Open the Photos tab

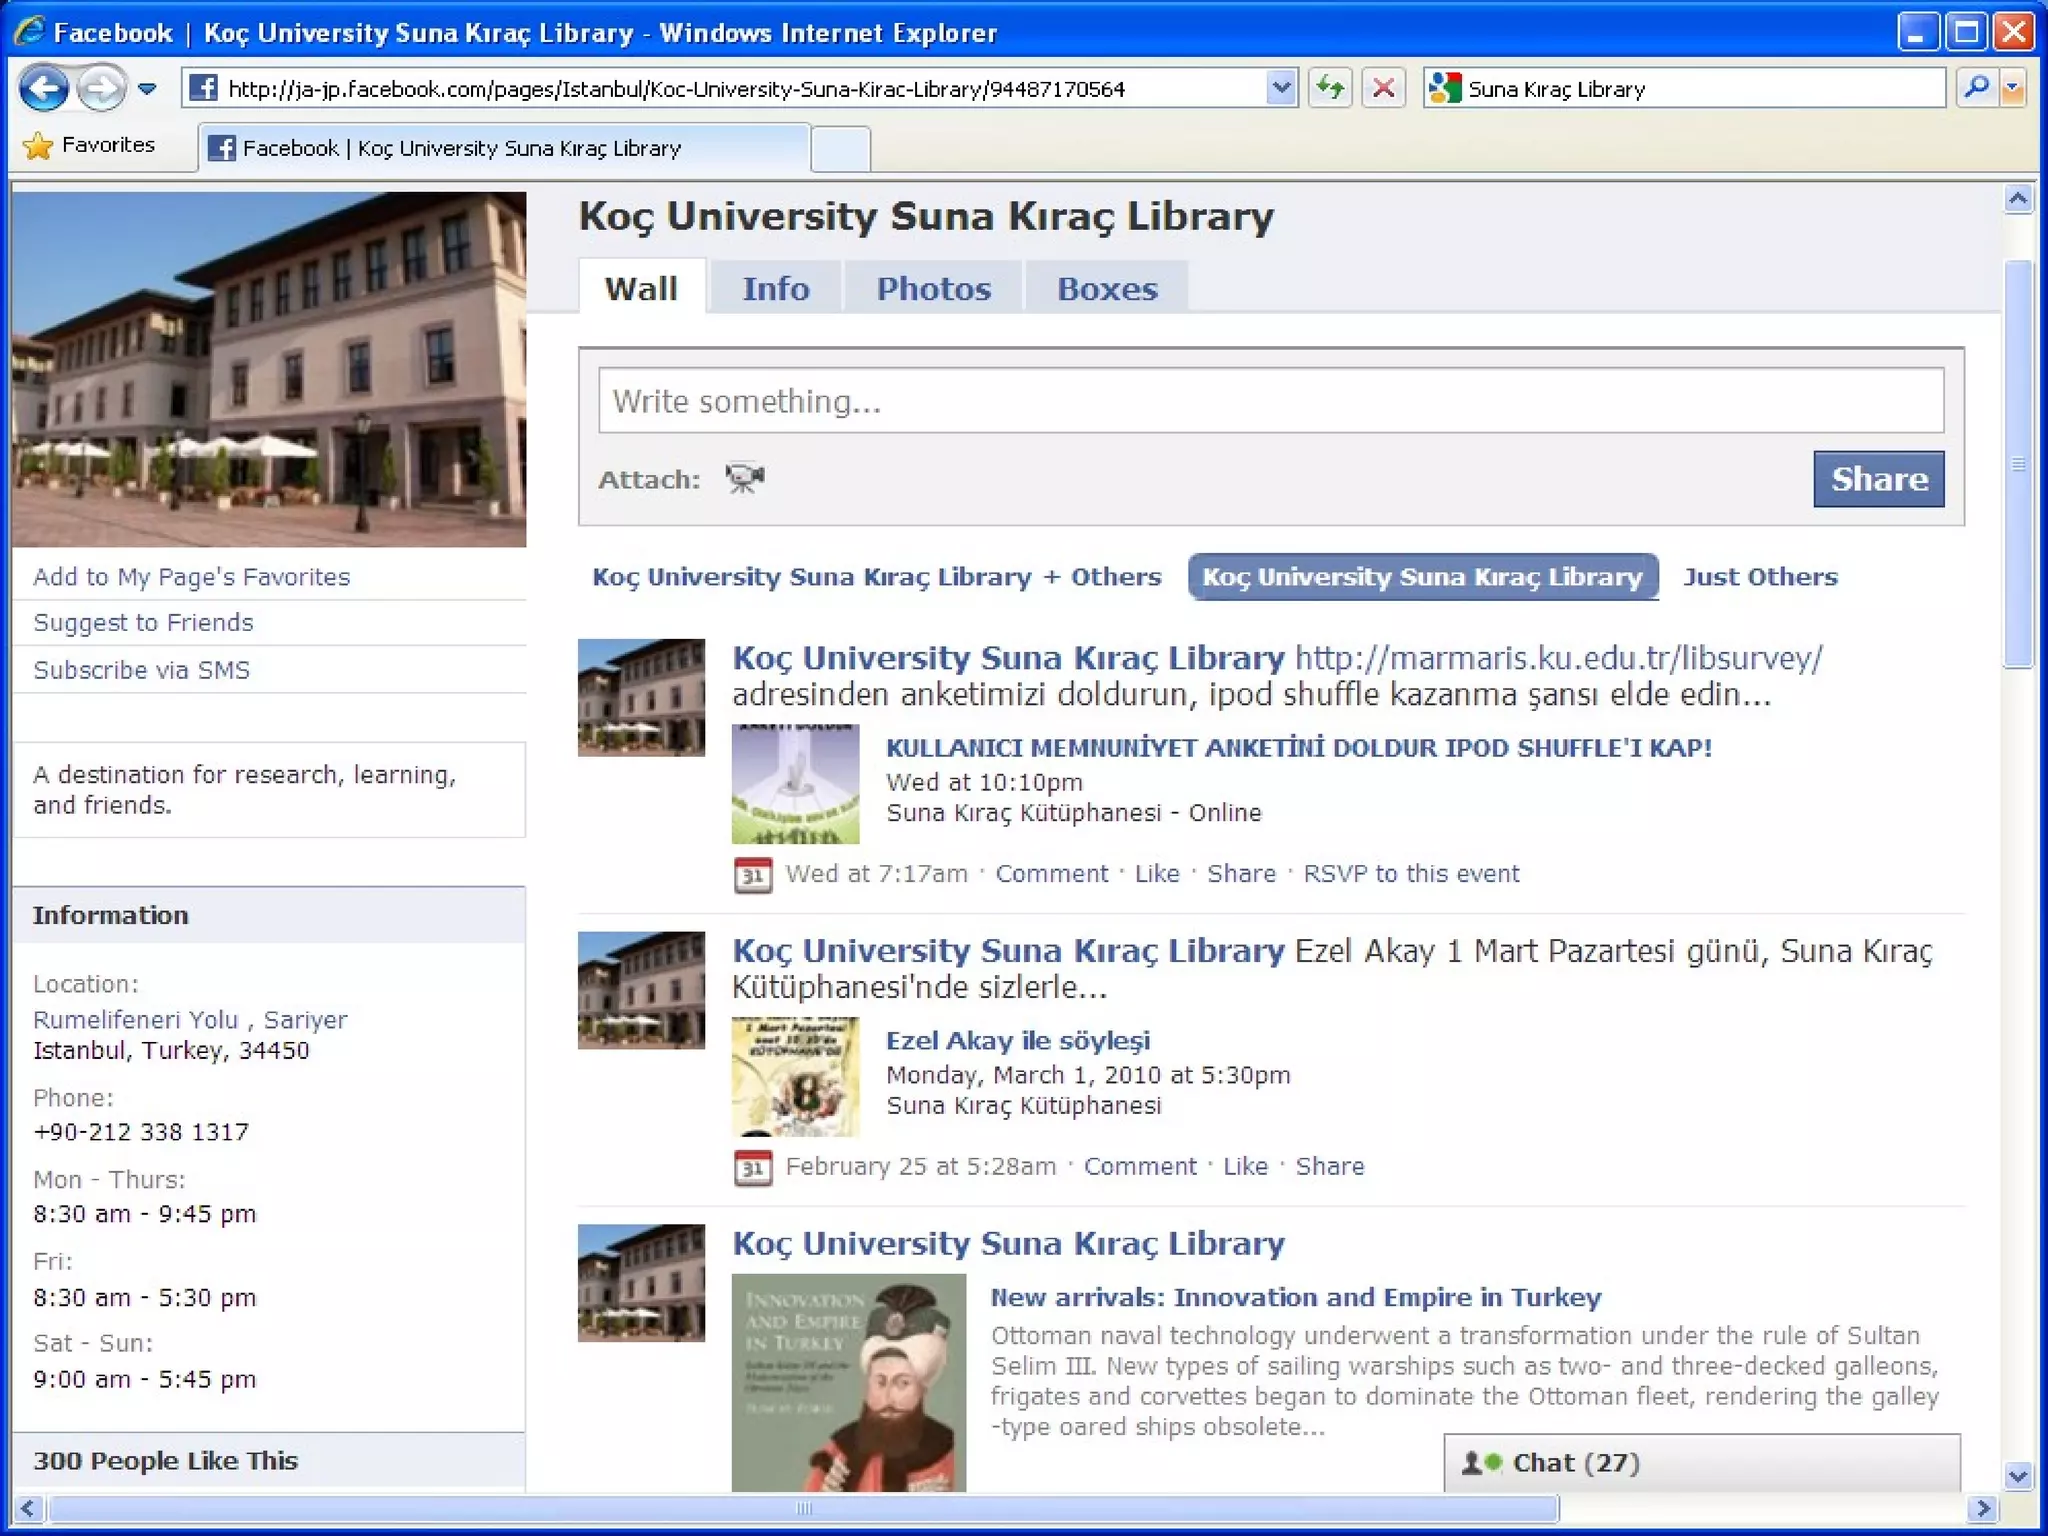pyautogui.click(x=933, y=289)
